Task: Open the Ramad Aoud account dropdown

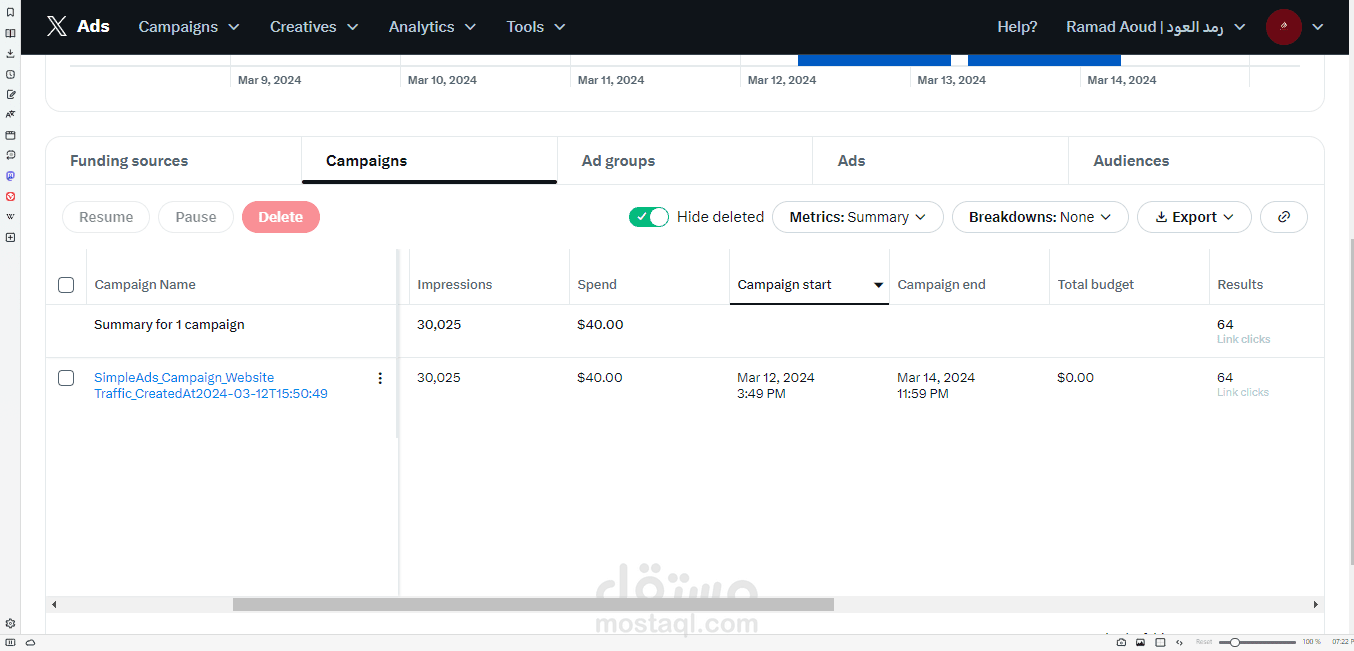Action: pyautogui.click(x=1156, y=27)
